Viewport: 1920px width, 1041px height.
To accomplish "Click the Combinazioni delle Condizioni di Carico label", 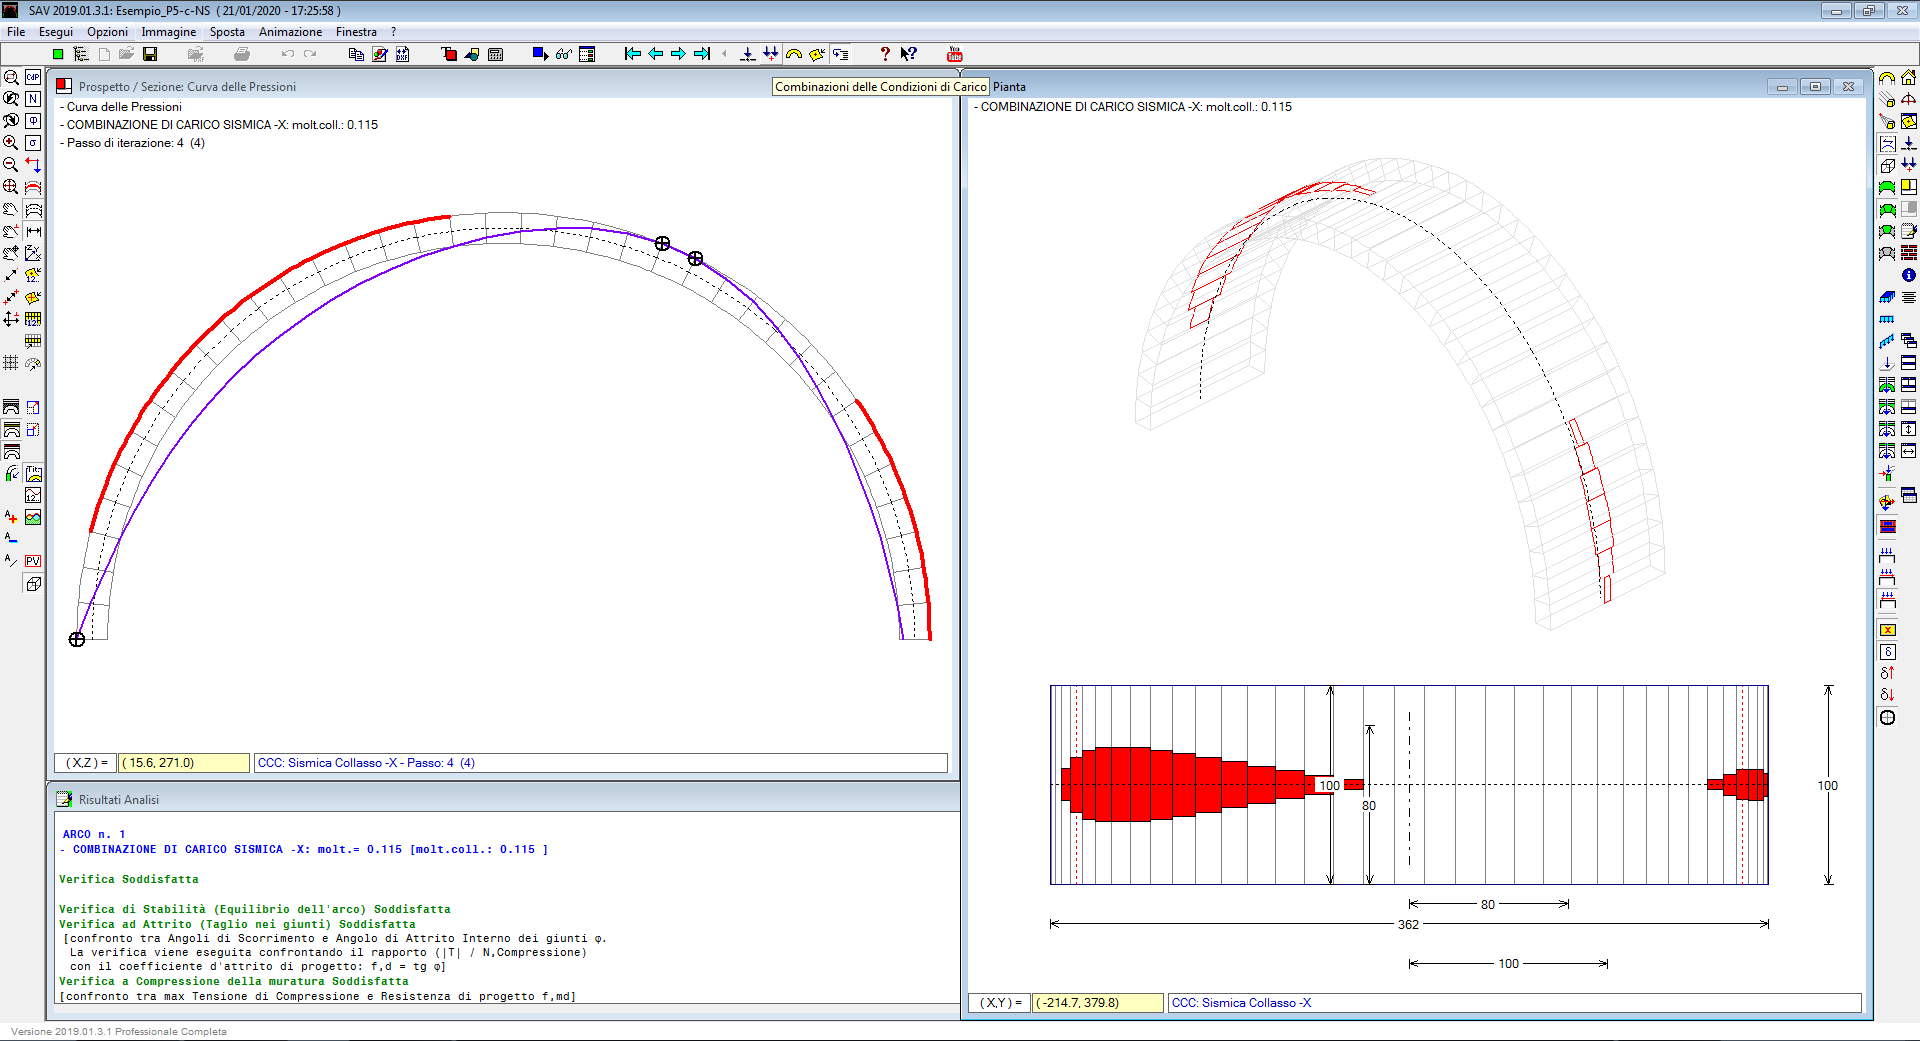I will (x=880, y=87).
